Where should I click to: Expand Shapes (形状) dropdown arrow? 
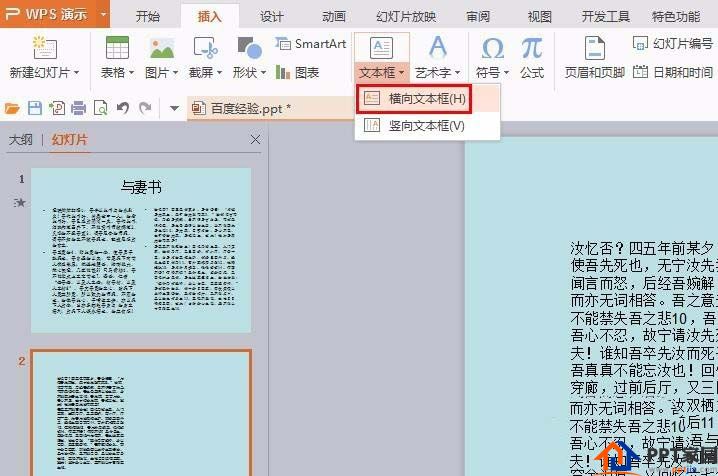point(263,72)
